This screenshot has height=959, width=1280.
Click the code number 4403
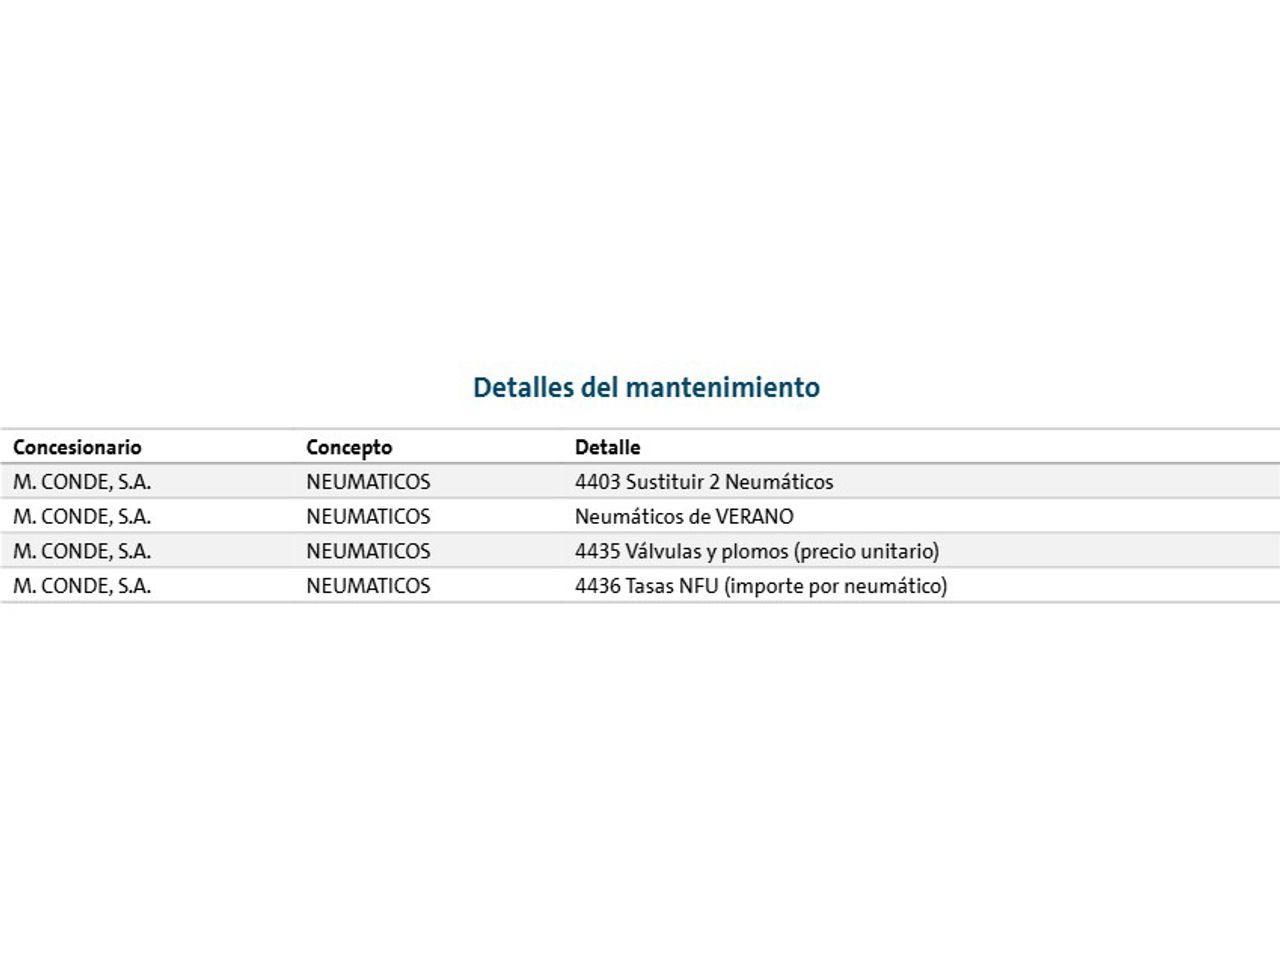(597, 482)
